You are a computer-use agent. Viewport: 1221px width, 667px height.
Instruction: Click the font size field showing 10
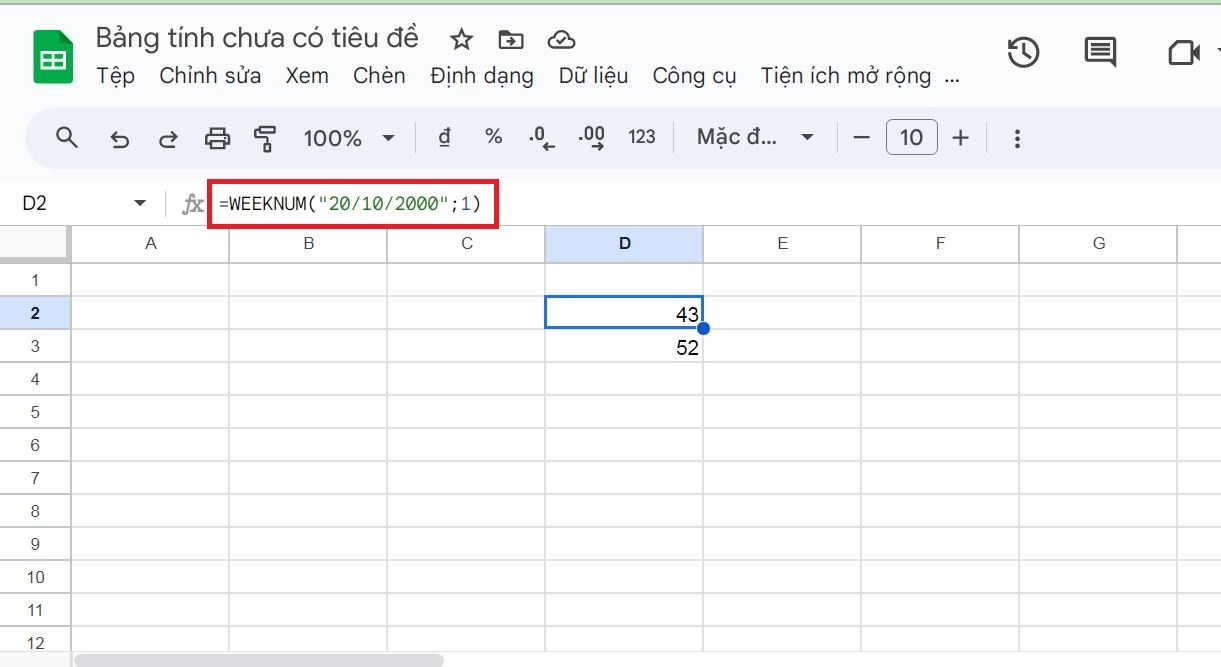point(912,138)
